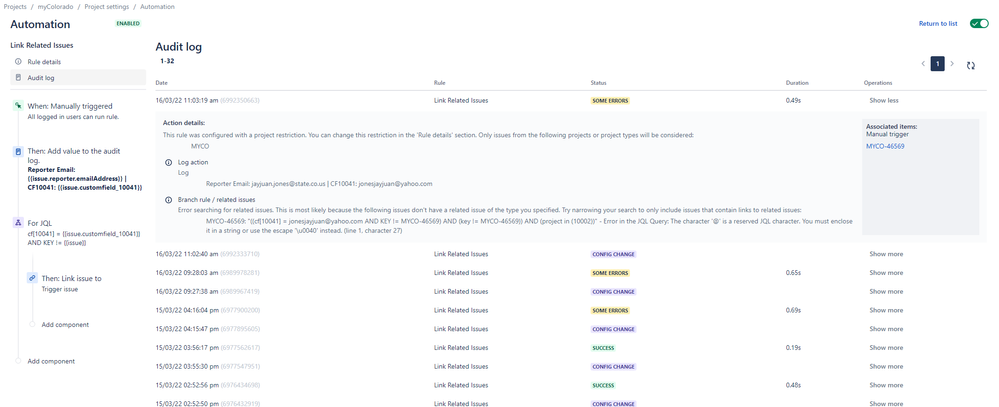Click duration value 0.49s
The width and height of the screenshot is (999, 407).
(x=793, y=100)
